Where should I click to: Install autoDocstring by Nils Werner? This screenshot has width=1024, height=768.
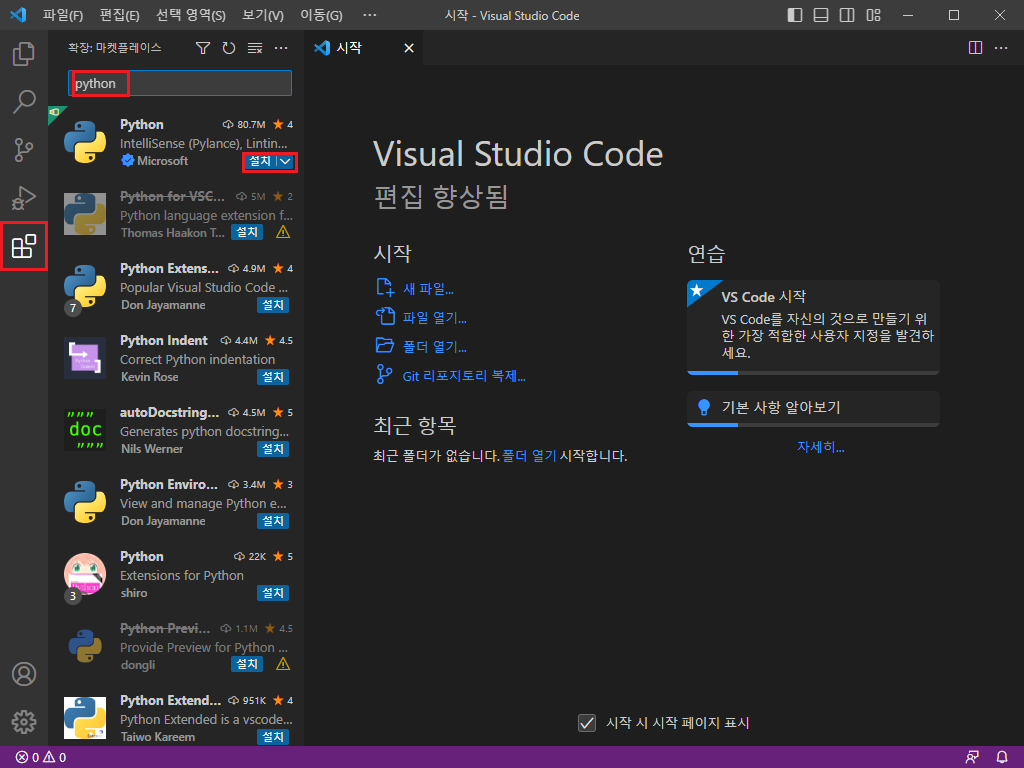tap(273, 449)
